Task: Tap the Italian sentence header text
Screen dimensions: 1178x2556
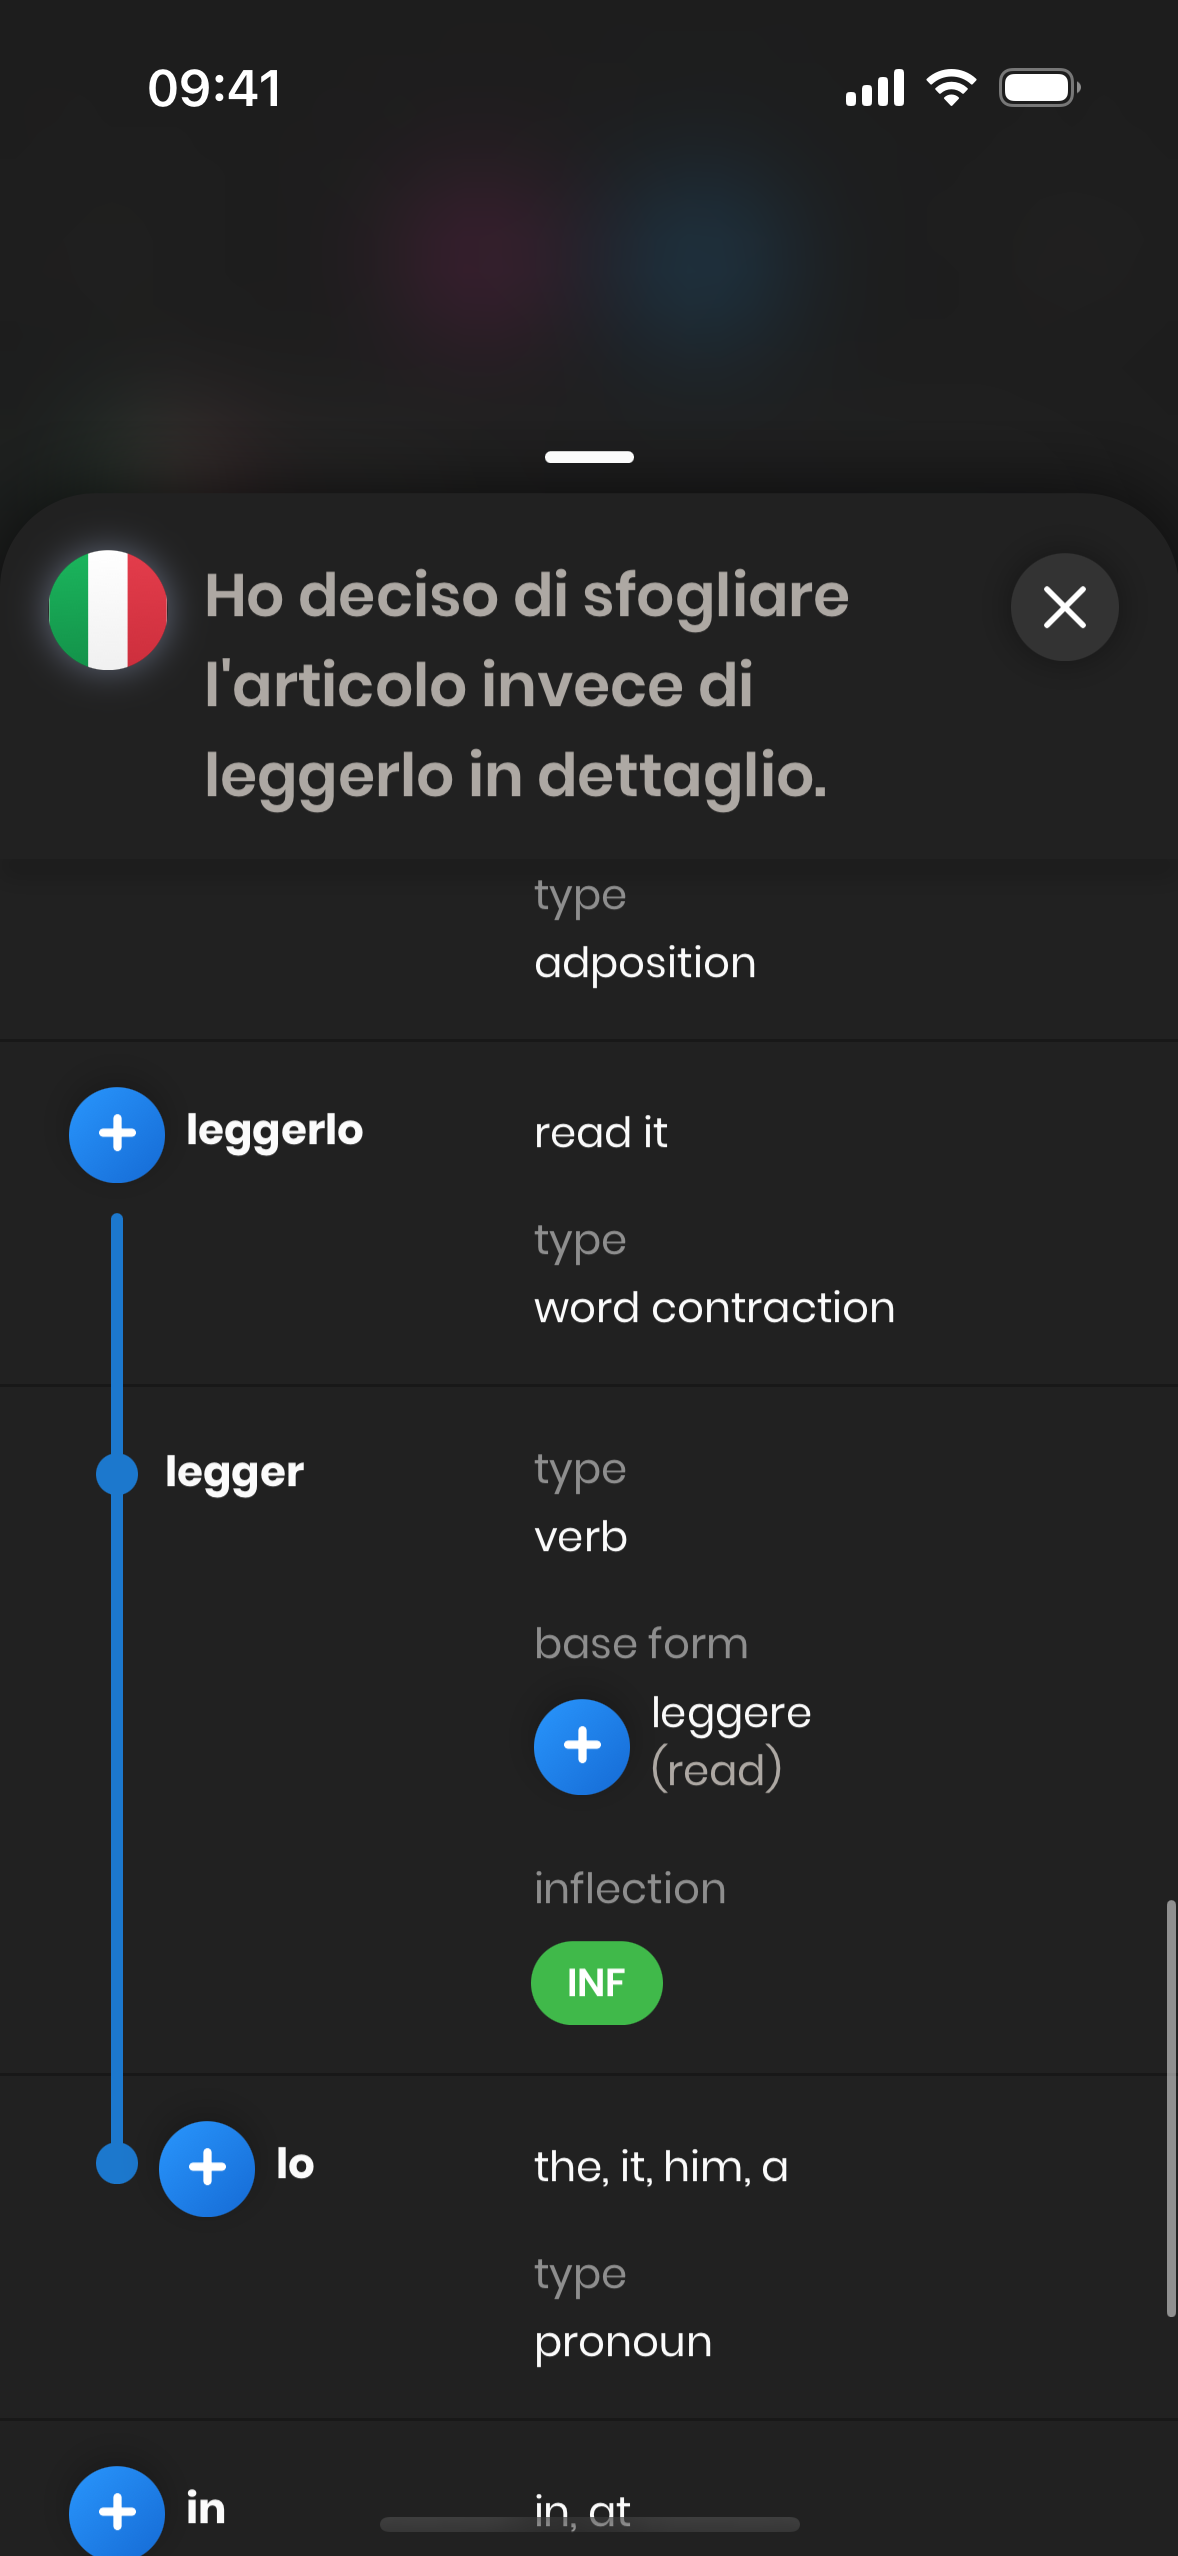Action: pos(527,685)
